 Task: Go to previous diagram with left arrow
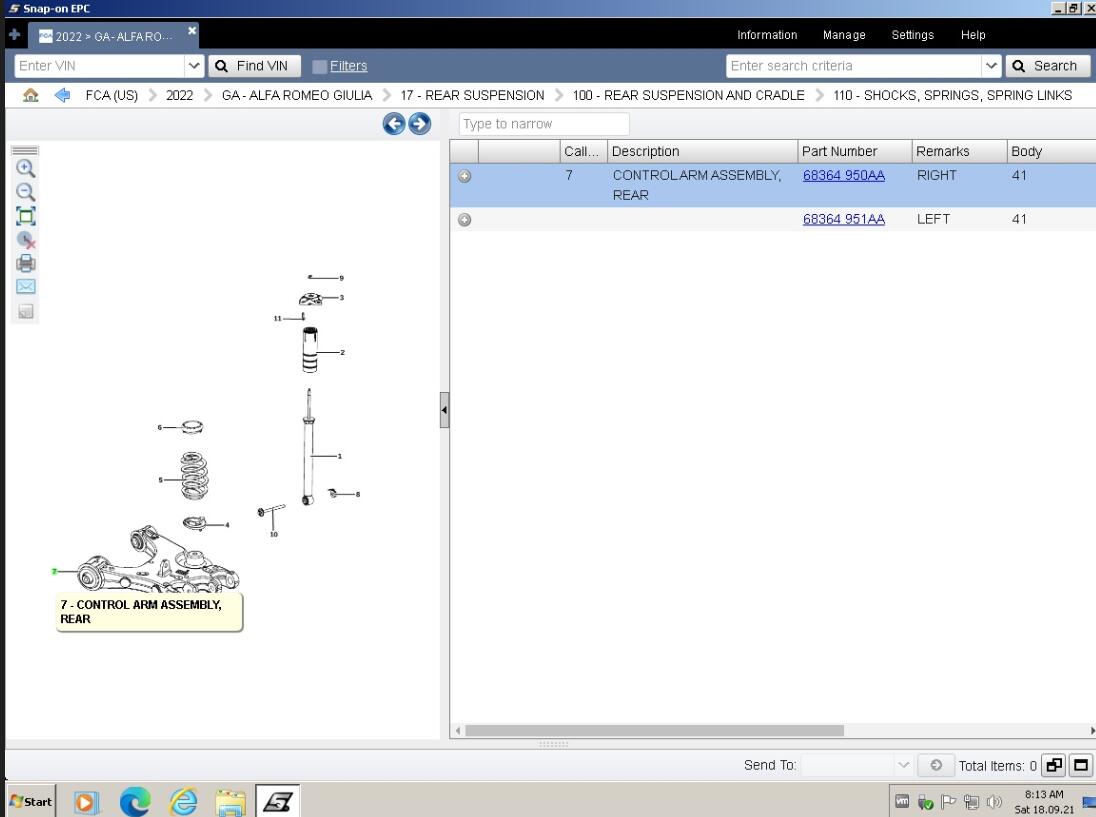click(x=394, y=124)
